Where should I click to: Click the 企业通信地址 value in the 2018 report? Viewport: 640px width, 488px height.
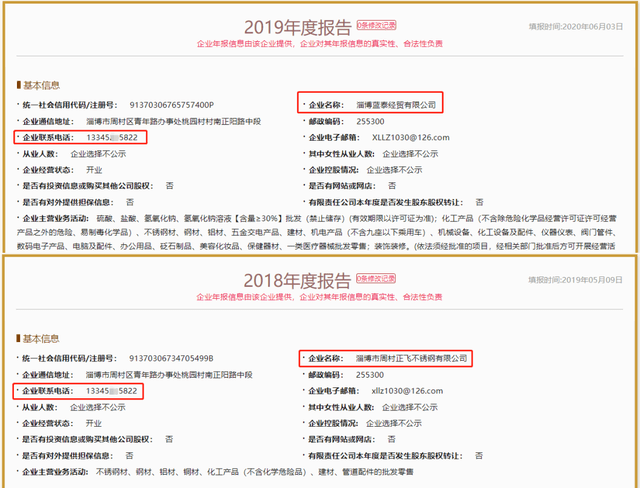click(x=181, y=374)
